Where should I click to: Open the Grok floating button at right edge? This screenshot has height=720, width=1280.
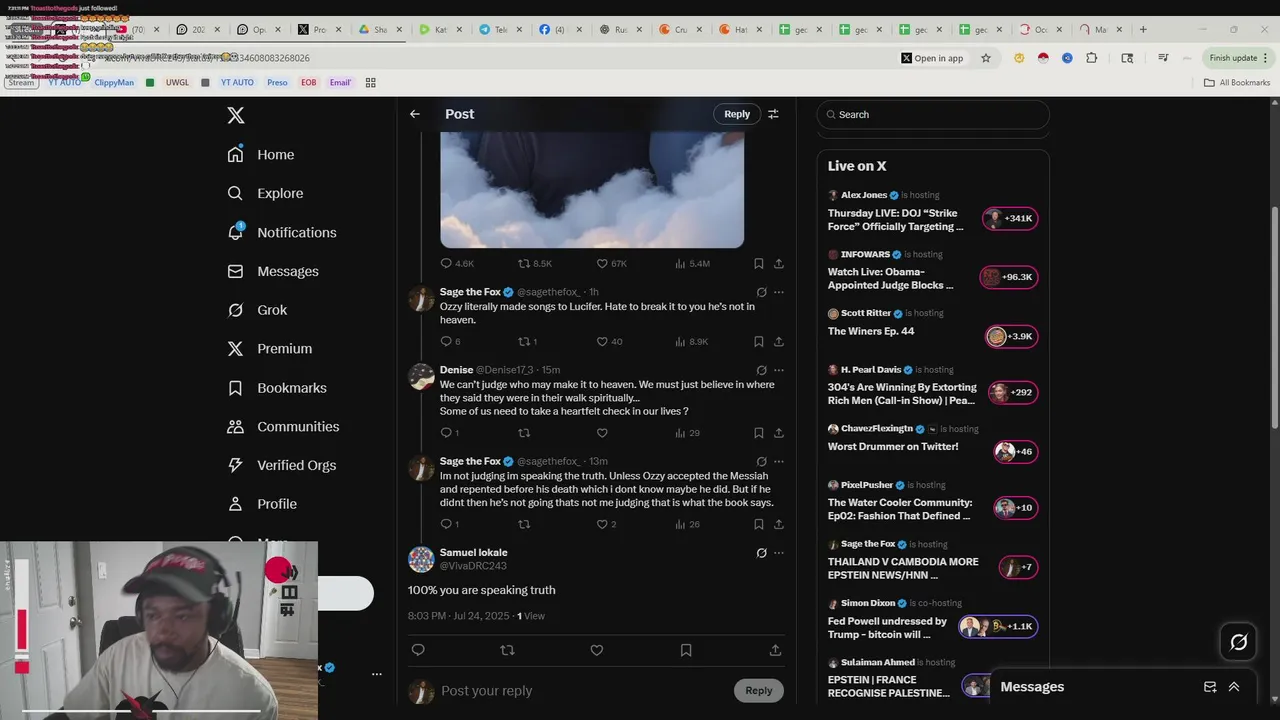click(x=1239, y=643)
